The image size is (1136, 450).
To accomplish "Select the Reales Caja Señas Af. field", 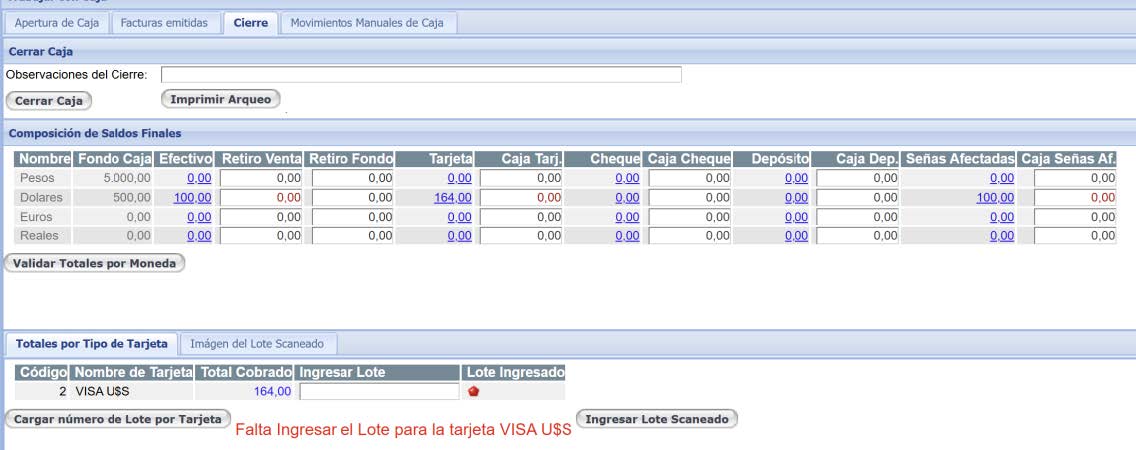I will pos(1075,236).
